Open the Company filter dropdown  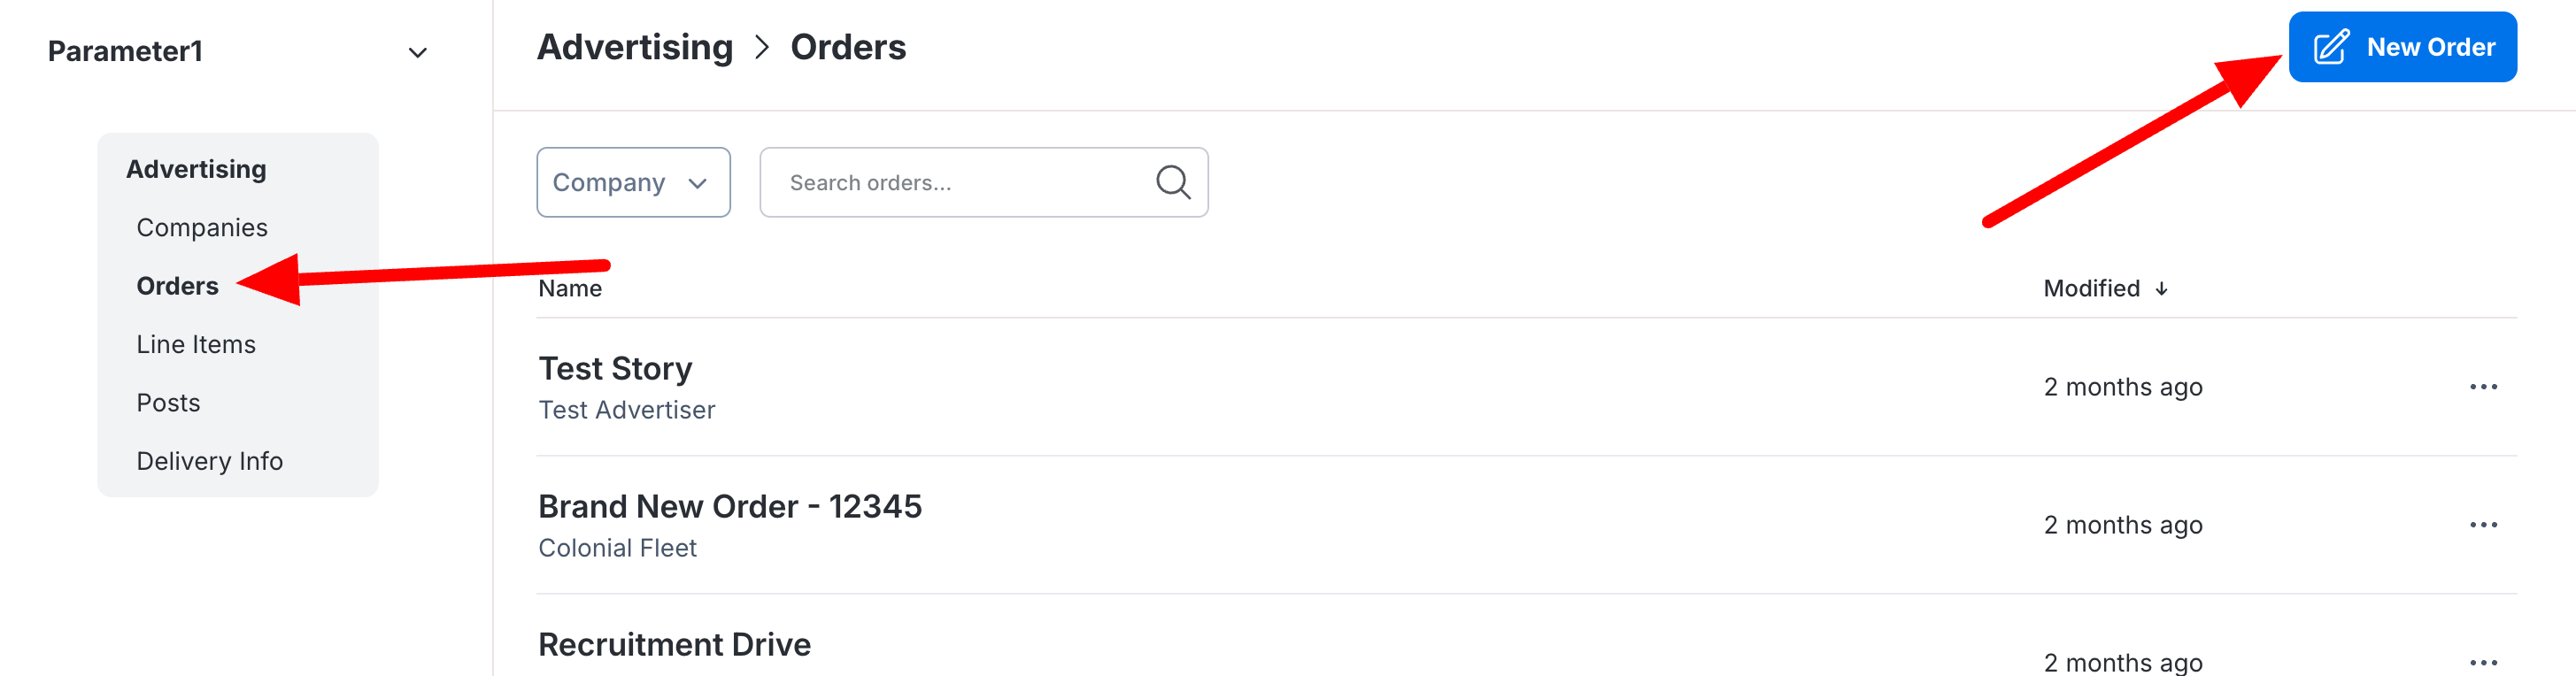[x=633, y=182]
